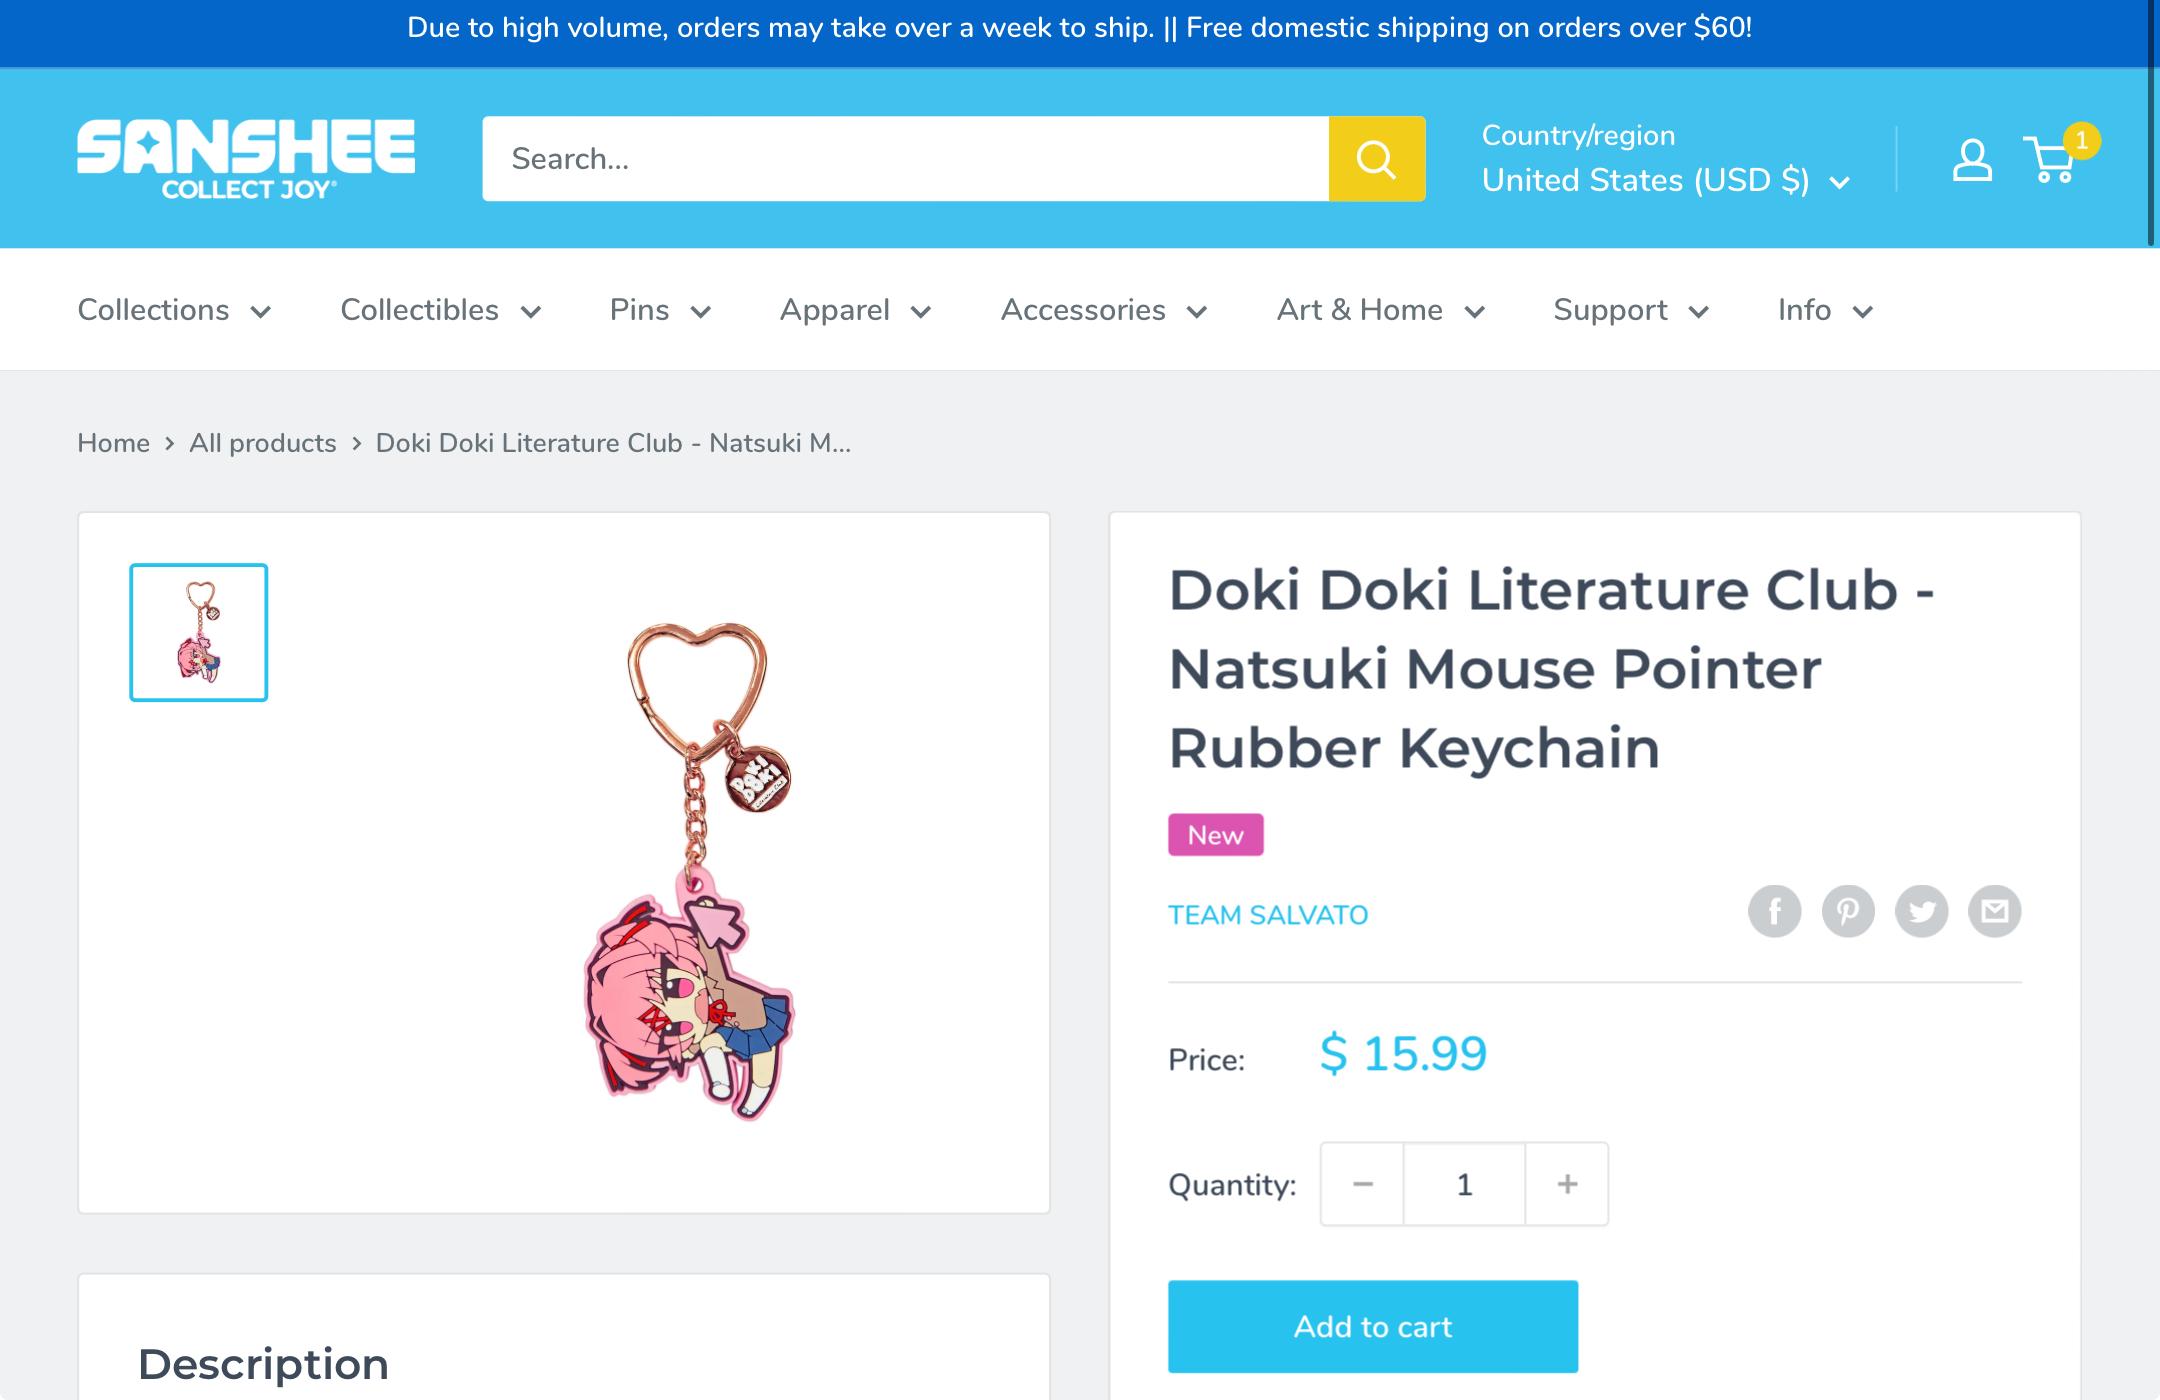The width and height of the screenshot is (2160, 1400).
Task: Decrease quantity with the minus control
Action: coord(1361,1184)
